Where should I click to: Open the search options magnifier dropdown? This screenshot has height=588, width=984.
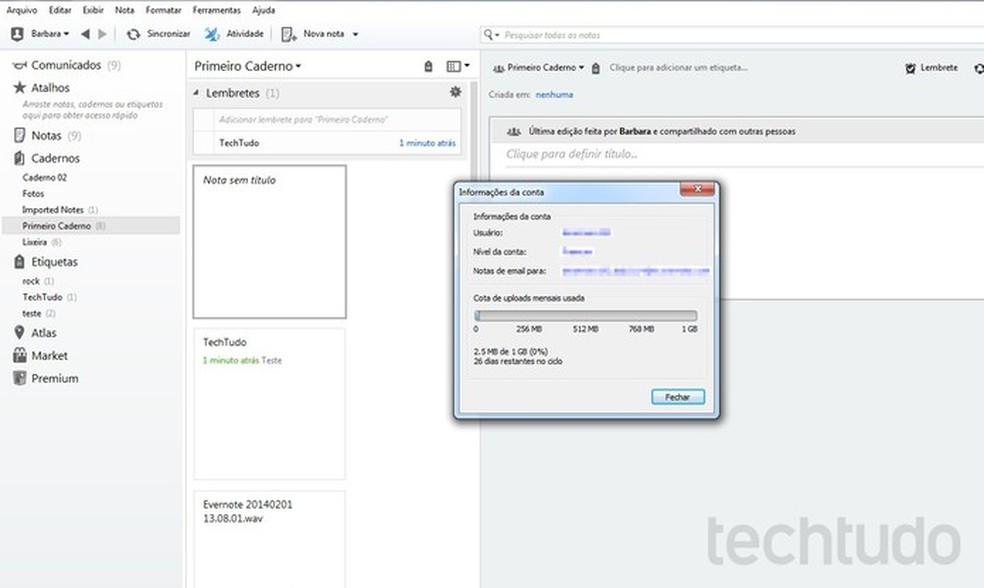tap(491, 35)
